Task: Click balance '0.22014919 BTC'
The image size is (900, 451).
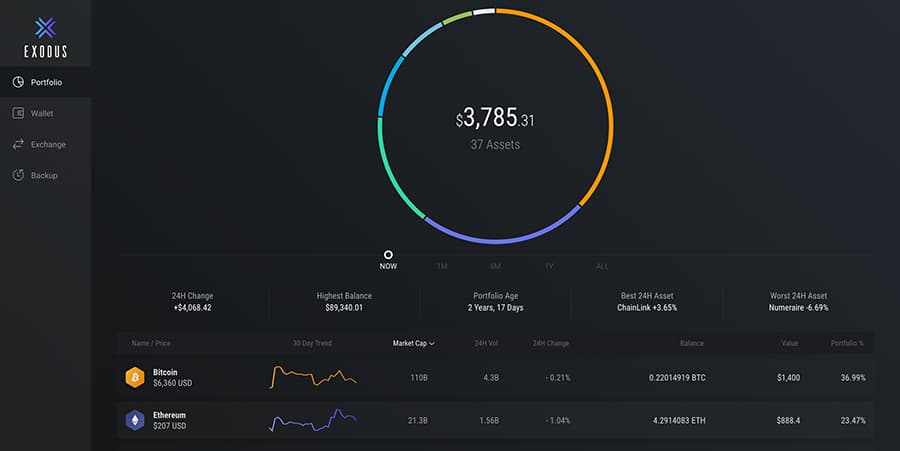Action: (677, 378)
